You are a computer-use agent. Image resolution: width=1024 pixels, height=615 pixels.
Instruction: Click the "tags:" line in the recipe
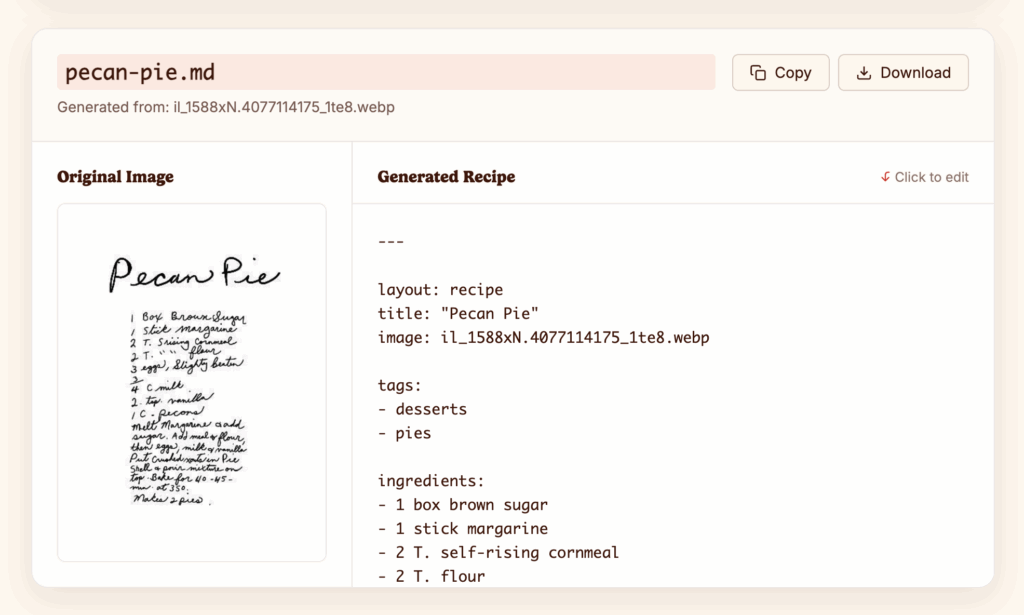point(399,385)
